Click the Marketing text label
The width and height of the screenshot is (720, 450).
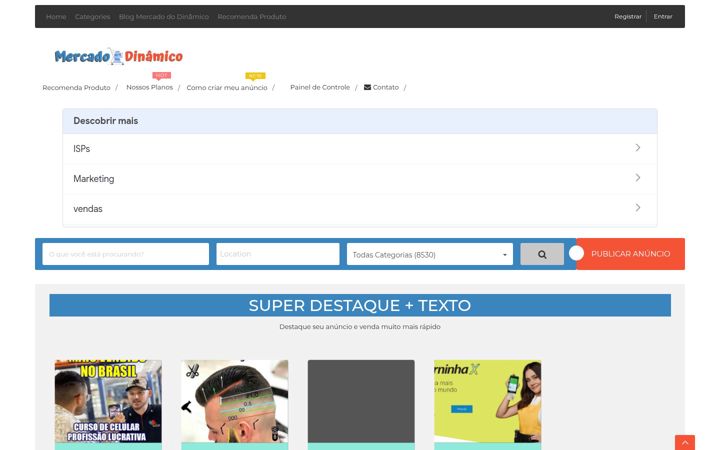[x=94, y=179]
